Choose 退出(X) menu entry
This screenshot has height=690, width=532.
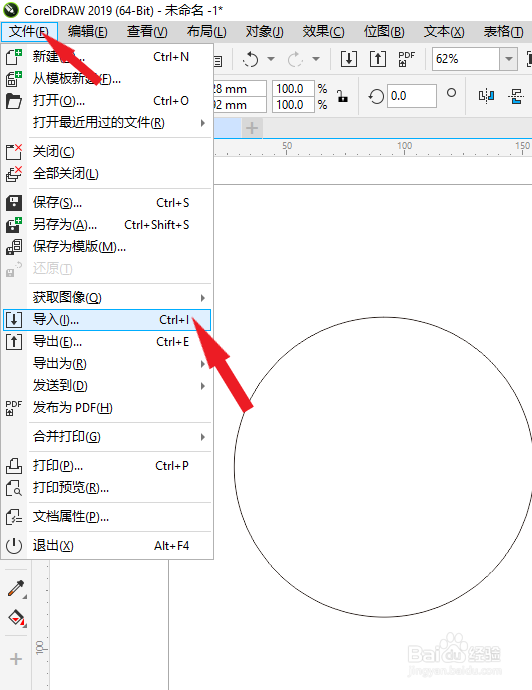(x=107, y=546)
